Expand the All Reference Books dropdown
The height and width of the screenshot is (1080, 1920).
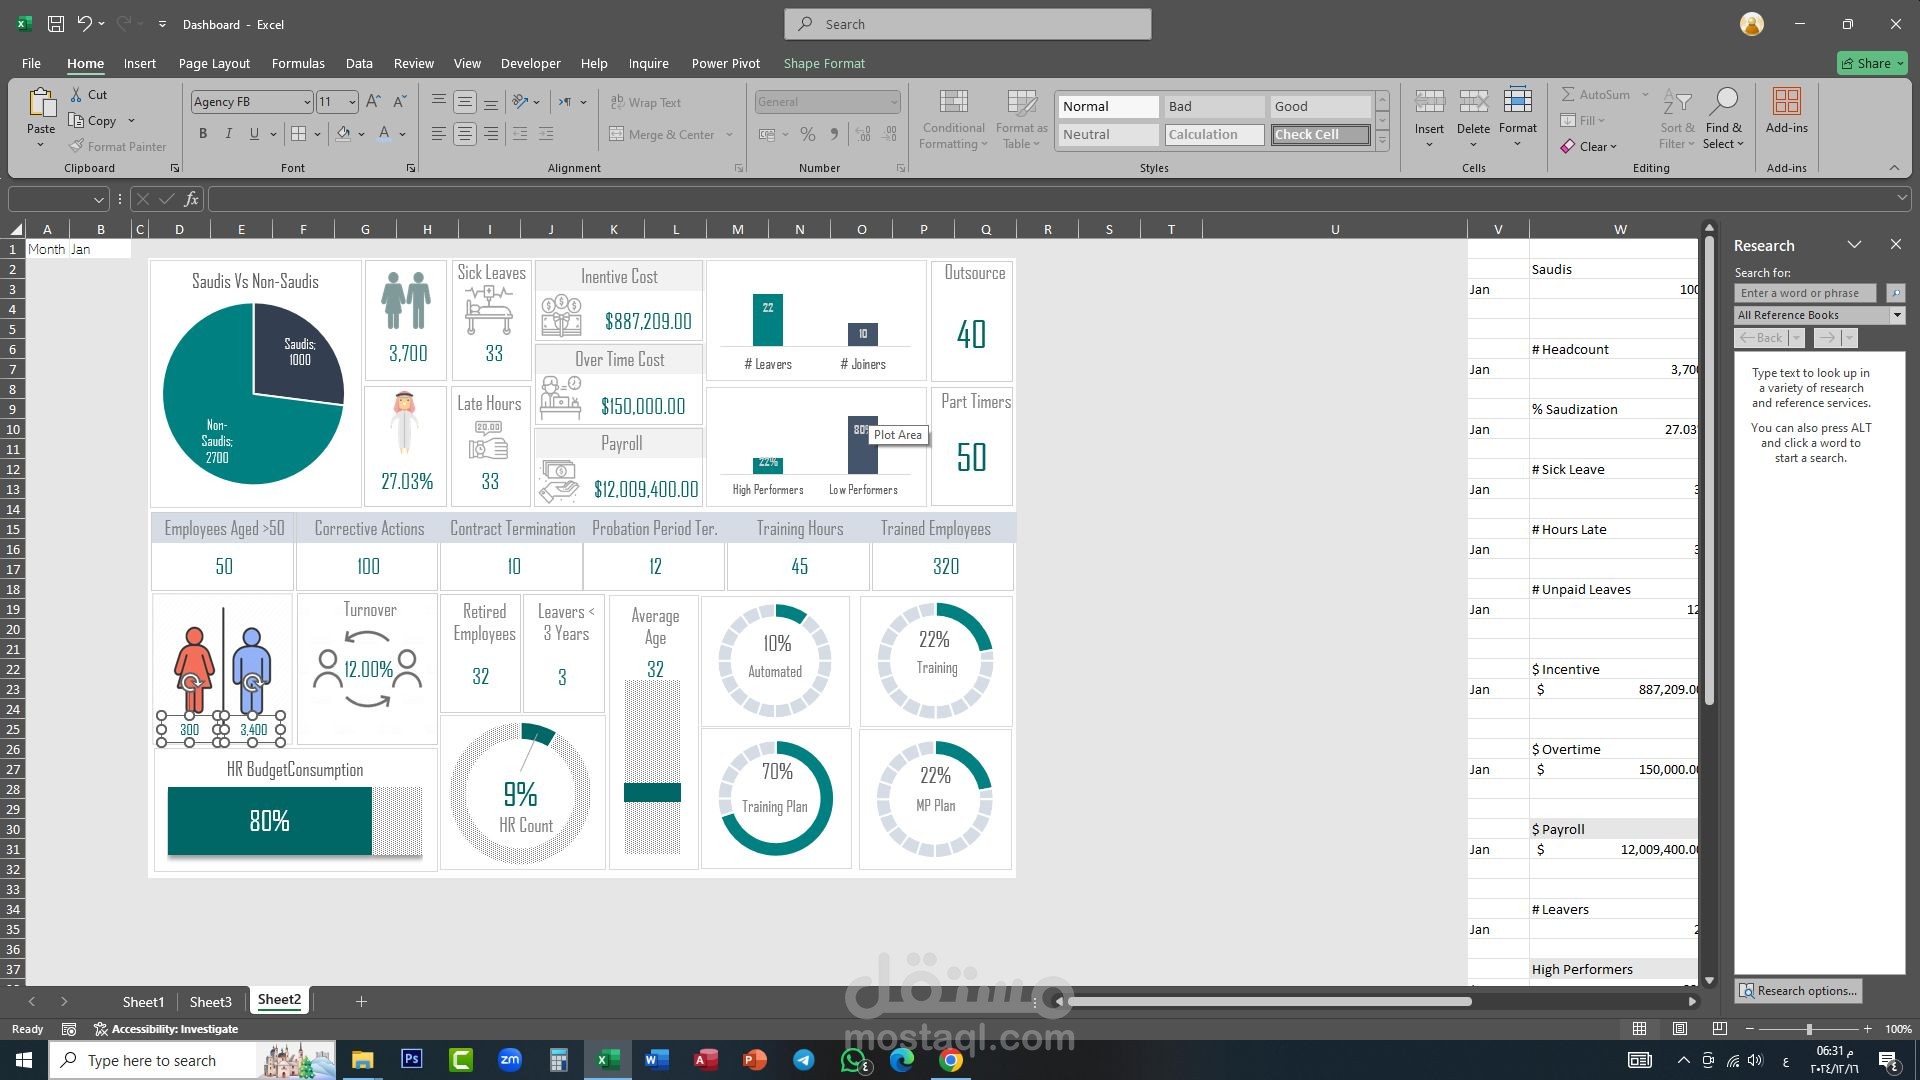pyautogui.click(x=1896, y=315)
